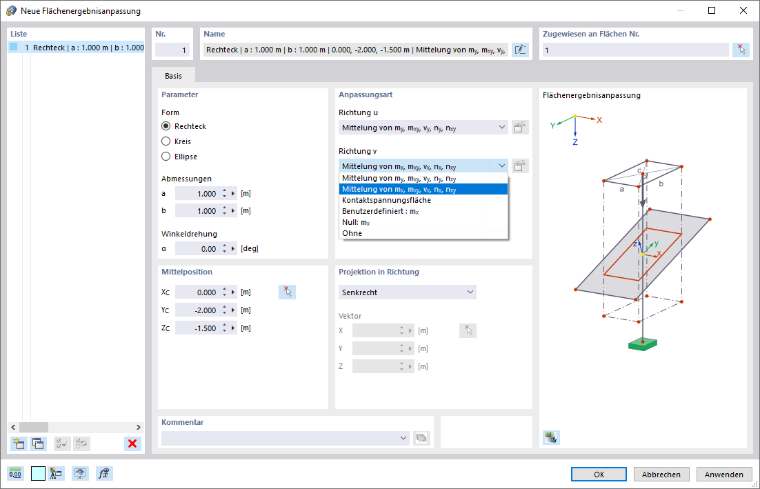This screenshot has height=489, width=760.
Task: Click the Name text field
Action: coord(355,50)
